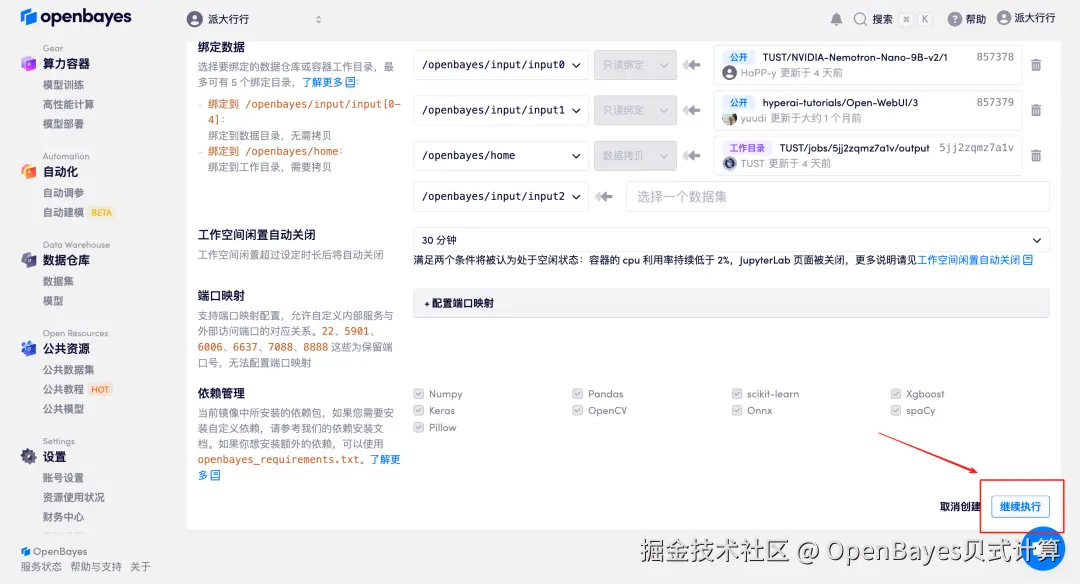Open the 数据拷贝 mode dropdown
The image size is (1080, 584).
click(x=635, y=156)
